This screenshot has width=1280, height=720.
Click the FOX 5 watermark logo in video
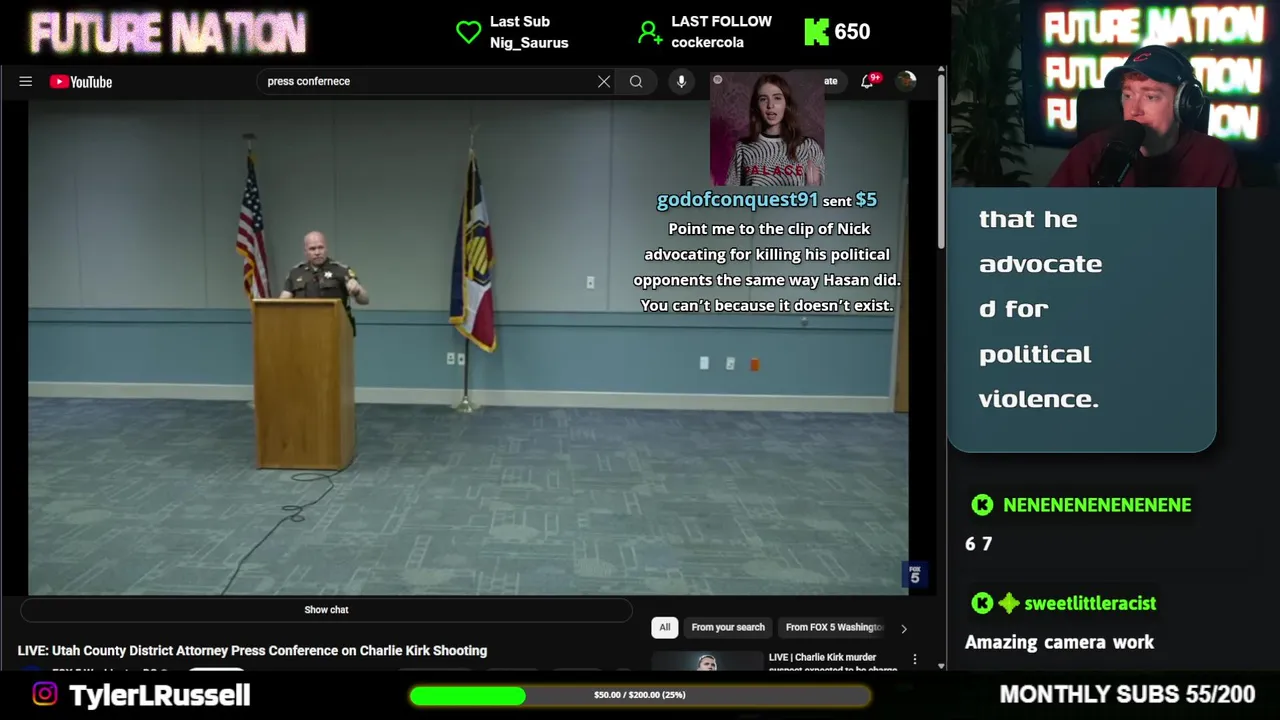(x=914, y=574)
